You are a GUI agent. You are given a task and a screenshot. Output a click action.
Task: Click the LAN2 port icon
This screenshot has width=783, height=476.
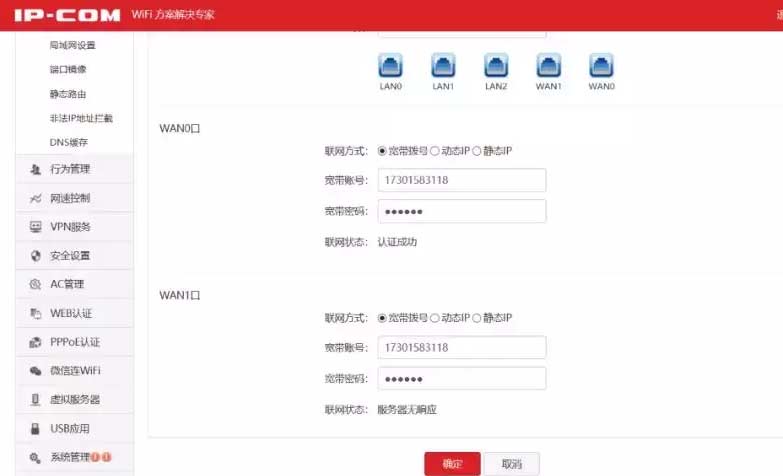pyautogui.click(x=496, y=65)
